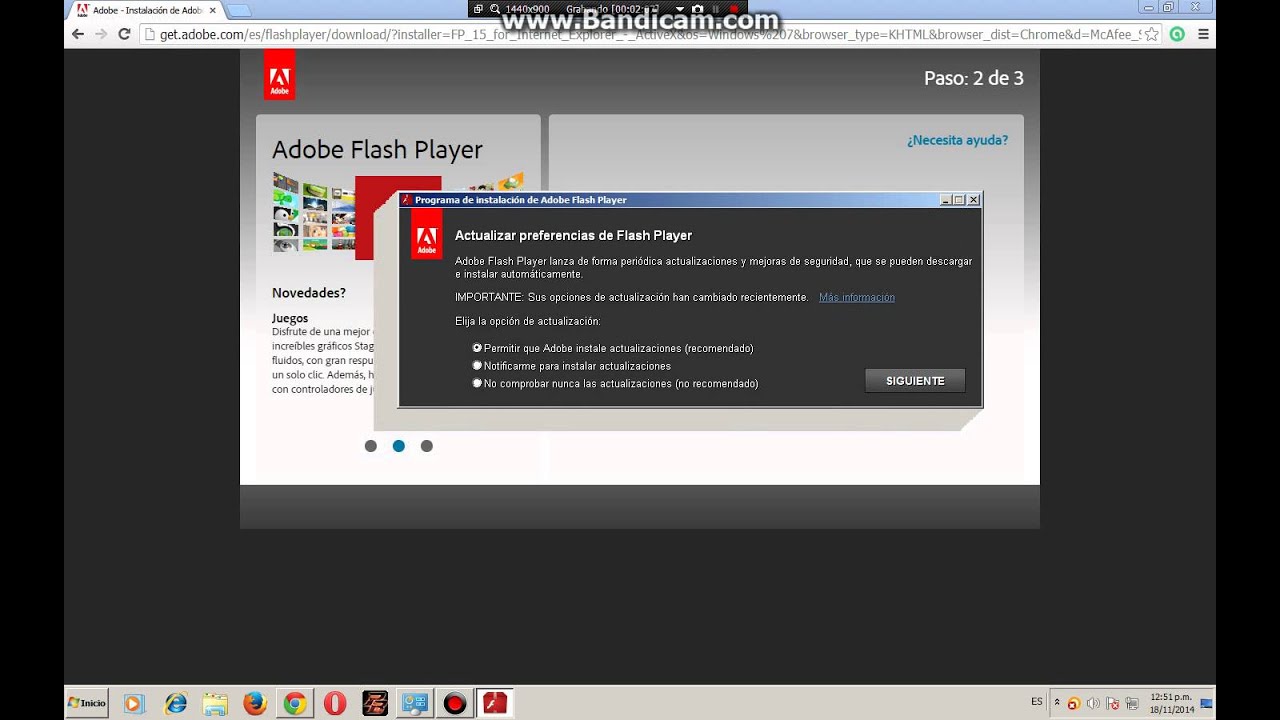This screenshot has height=720, width=1280.
Task: Click the Adobe Flash Player page title
Action: click(377, 150)
